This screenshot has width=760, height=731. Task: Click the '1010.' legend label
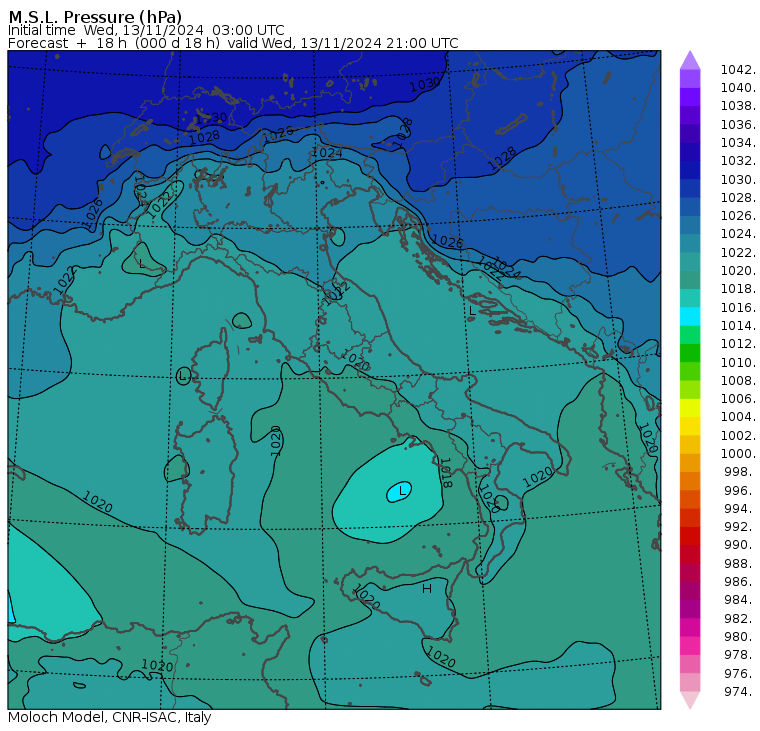point(738,363)
